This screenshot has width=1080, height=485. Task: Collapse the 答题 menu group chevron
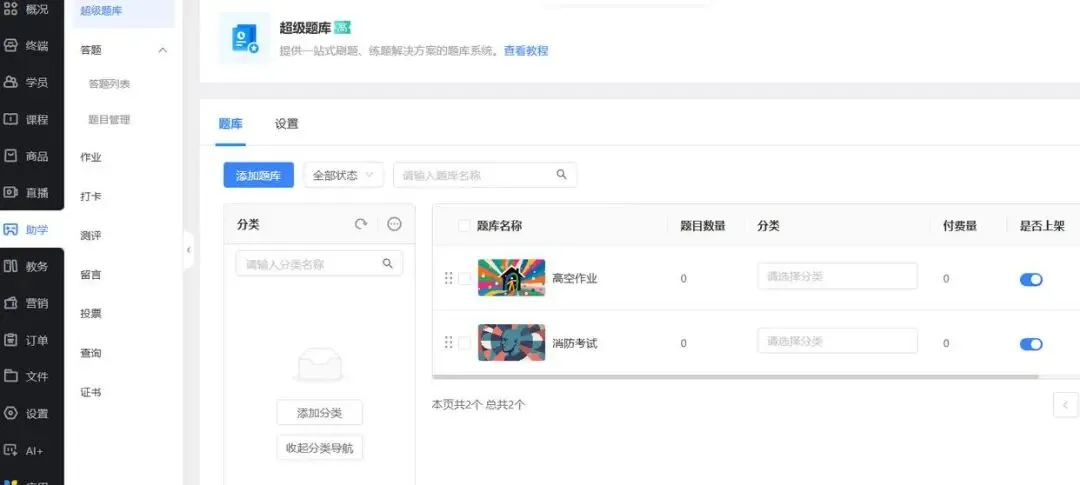pos(163,50)
